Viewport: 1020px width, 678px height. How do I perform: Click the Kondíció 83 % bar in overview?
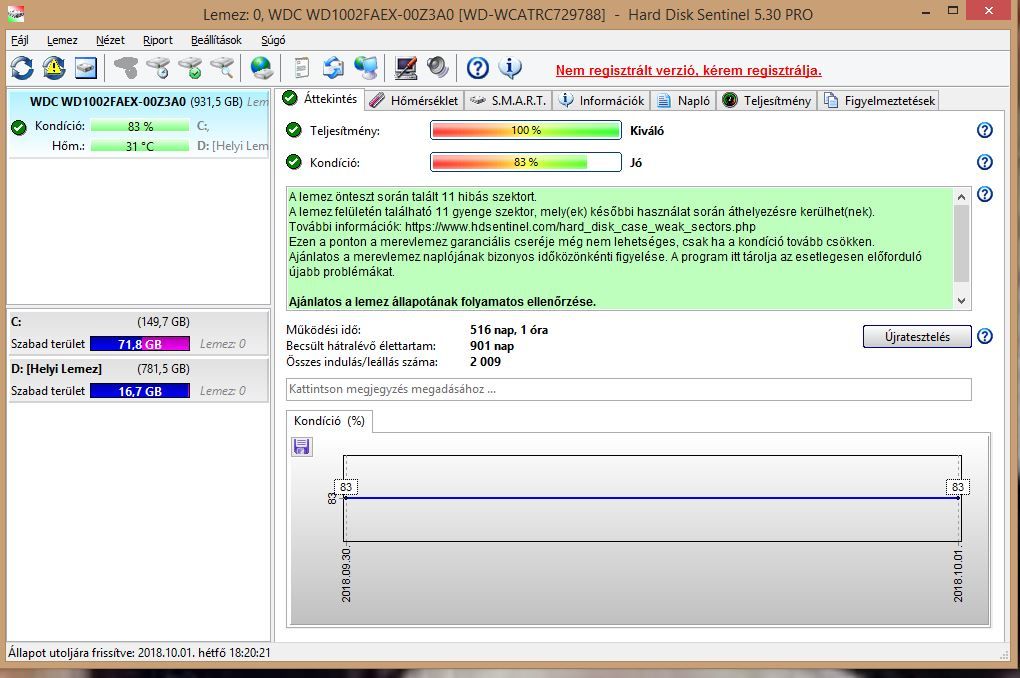(526, 162)
